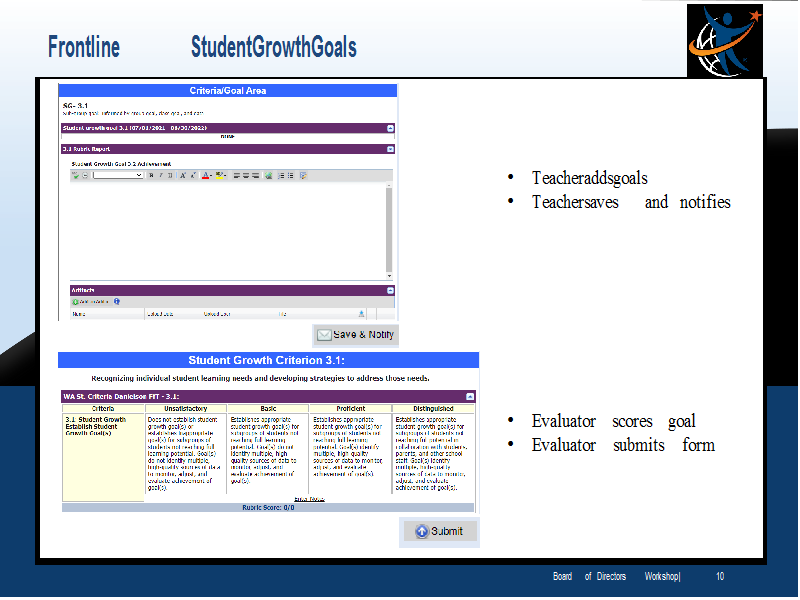The image size is (800, 600).
Task: Align text right in the editor
Action: 256,176
